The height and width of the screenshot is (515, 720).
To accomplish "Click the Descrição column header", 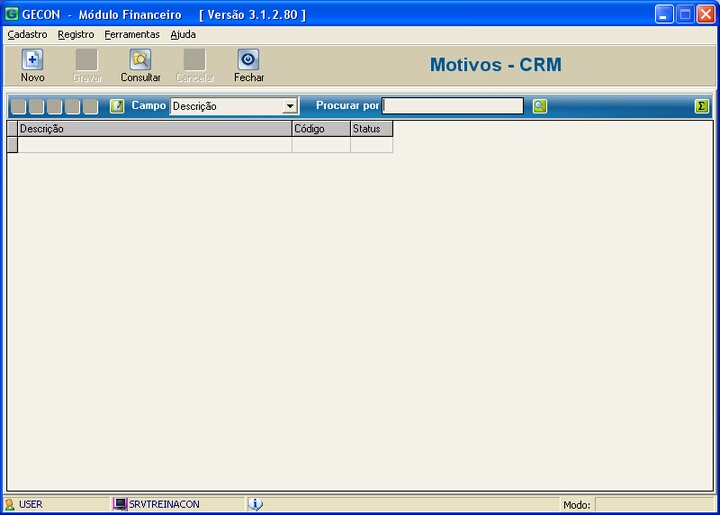I will click(154, 129).
